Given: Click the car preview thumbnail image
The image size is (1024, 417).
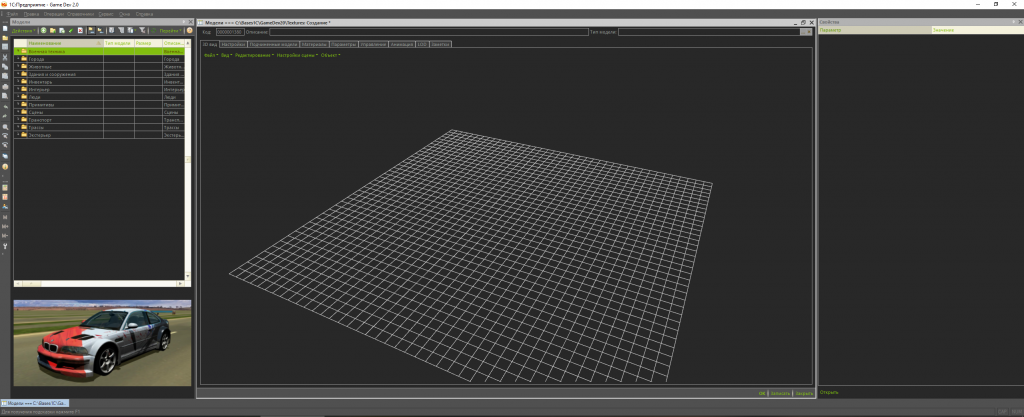Looking at the screenshot, I should (x=102, y=343).
